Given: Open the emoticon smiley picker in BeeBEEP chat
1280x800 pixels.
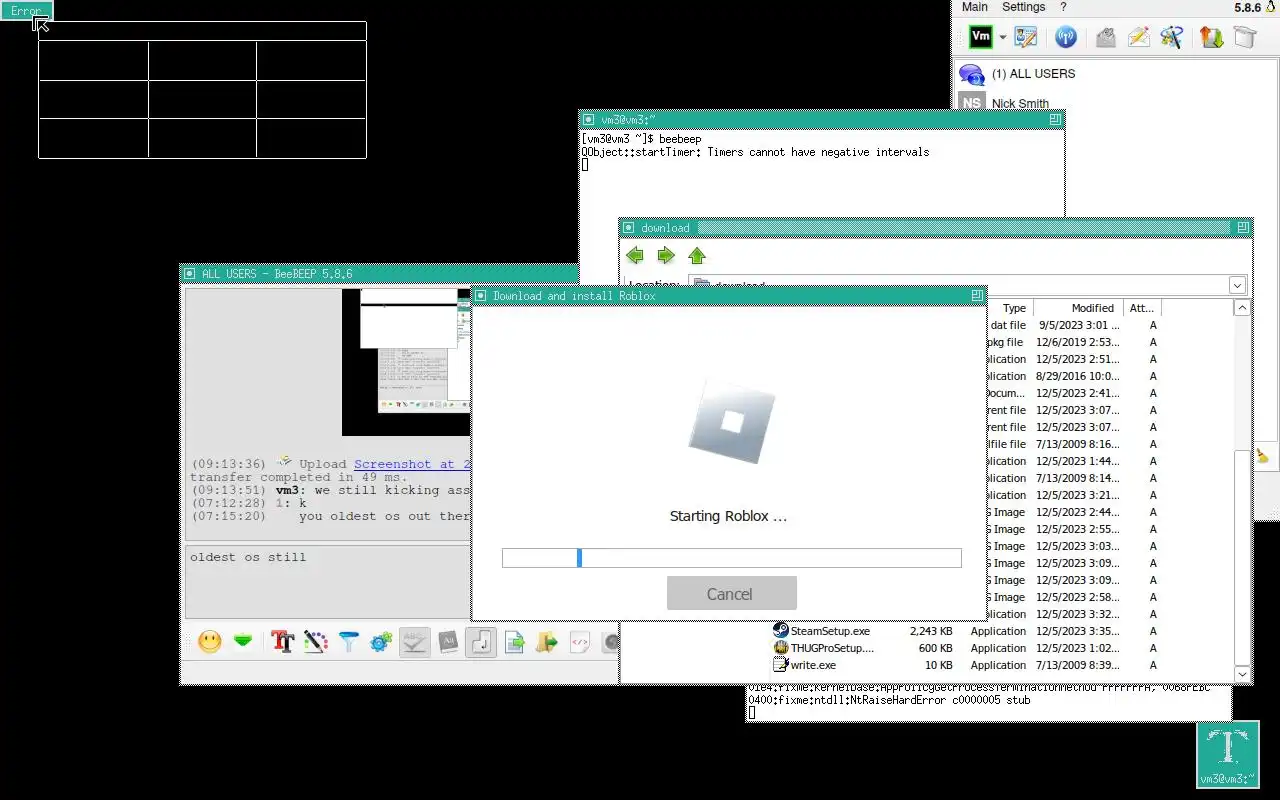Looking at the screenshot, I should [x=210, y=642].
